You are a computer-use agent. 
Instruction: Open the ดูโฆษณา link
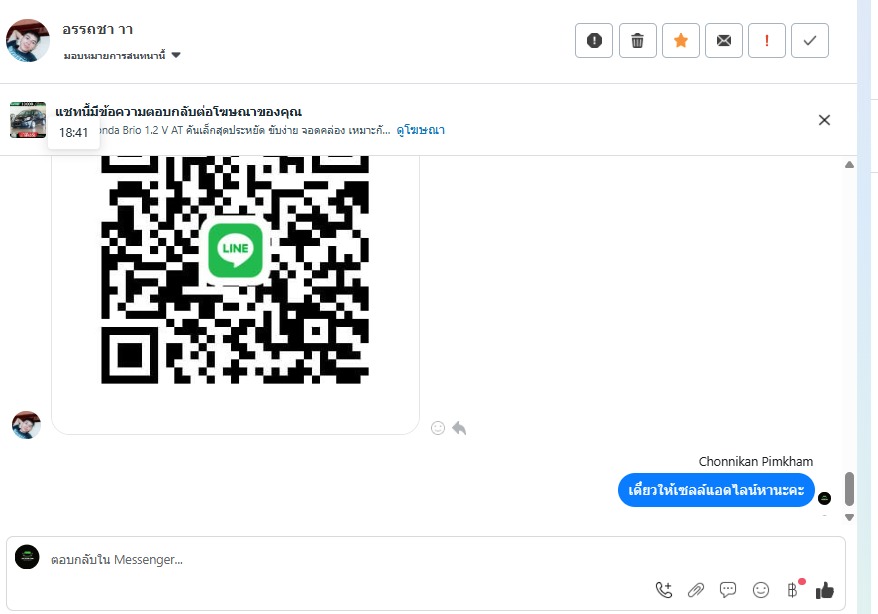coord(421,130)
